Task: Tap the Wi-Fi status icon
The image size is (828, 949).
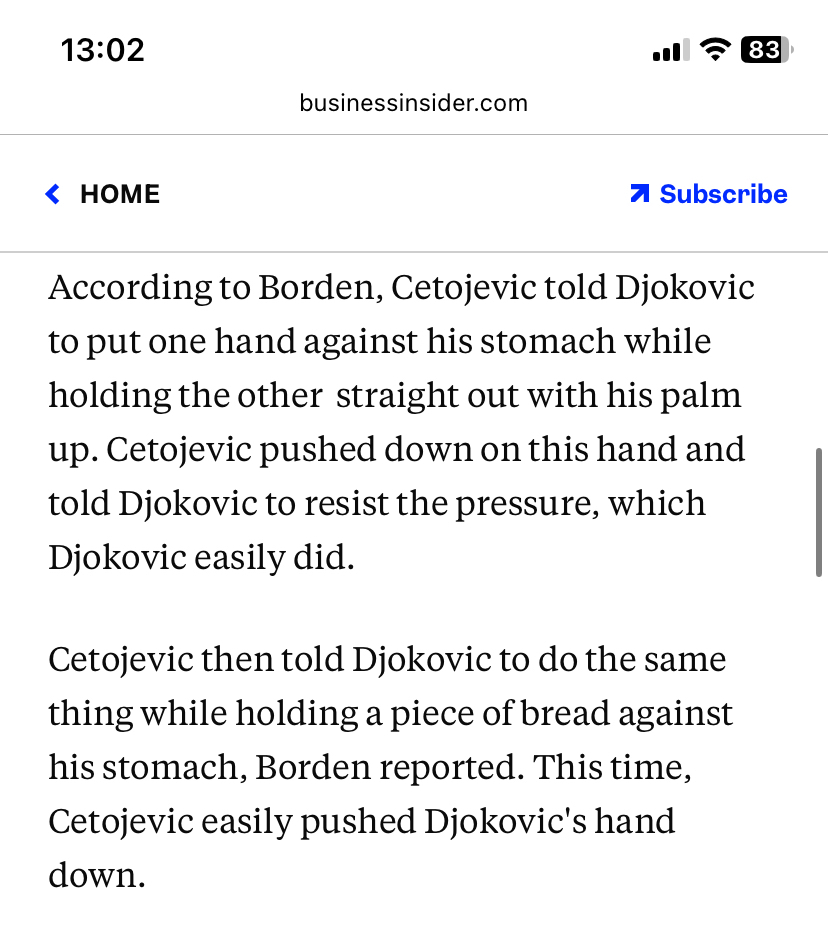Action: 715,50
